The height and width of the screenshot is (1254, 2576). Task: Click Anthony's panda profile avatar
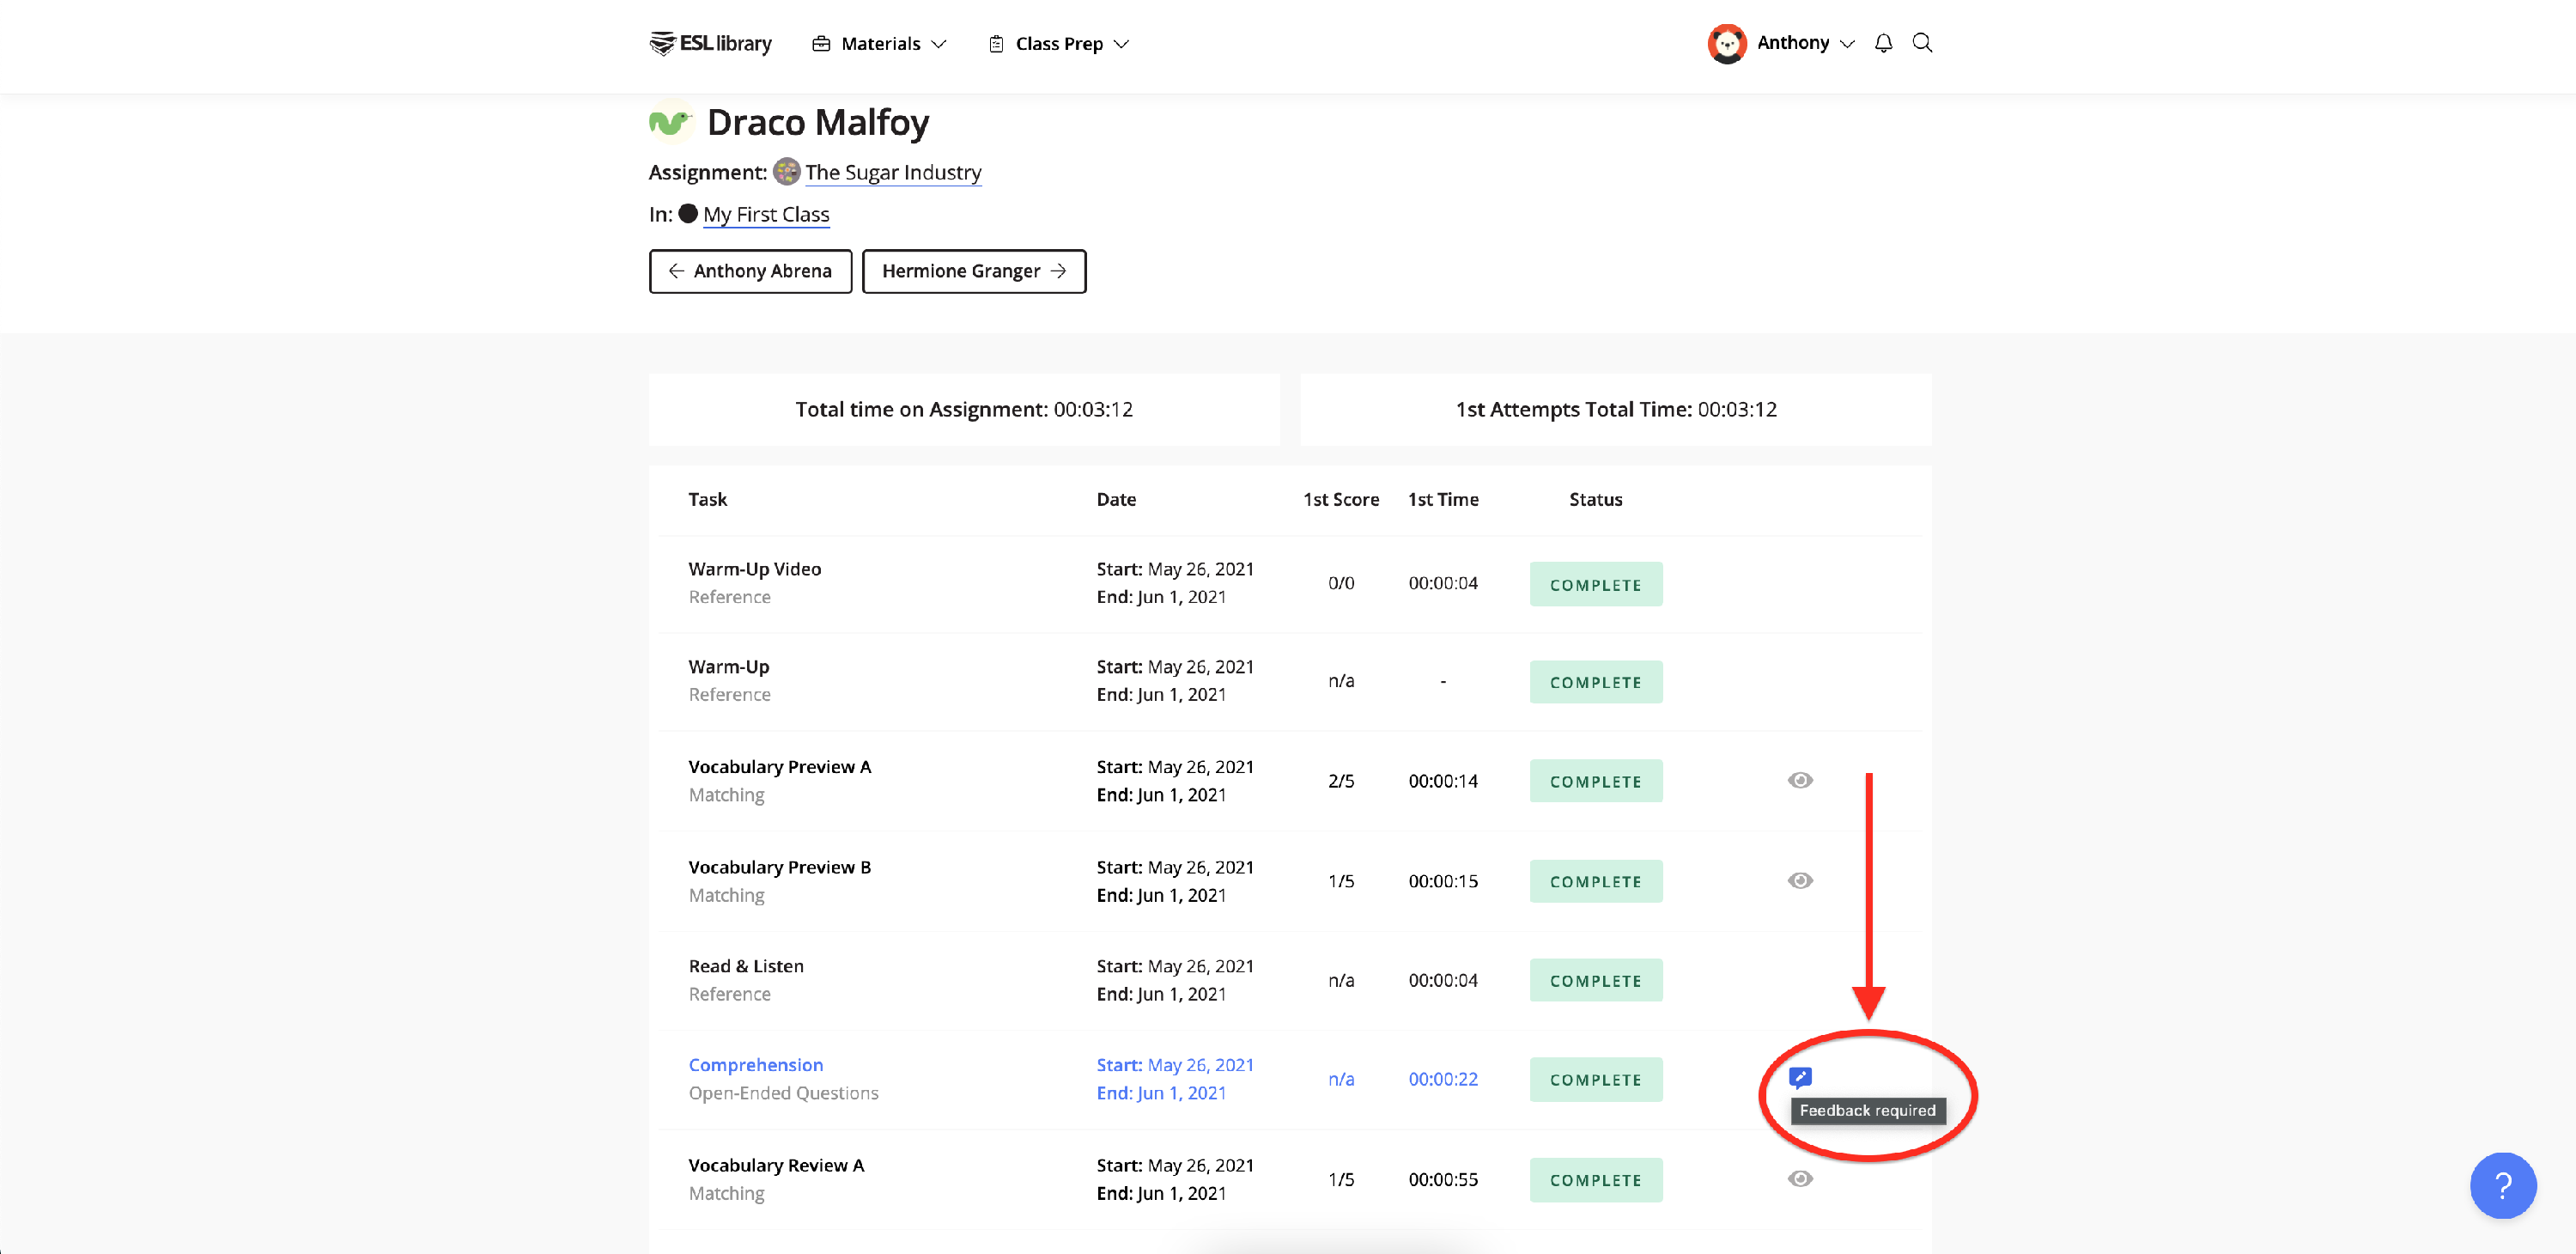click(1727, 43)
